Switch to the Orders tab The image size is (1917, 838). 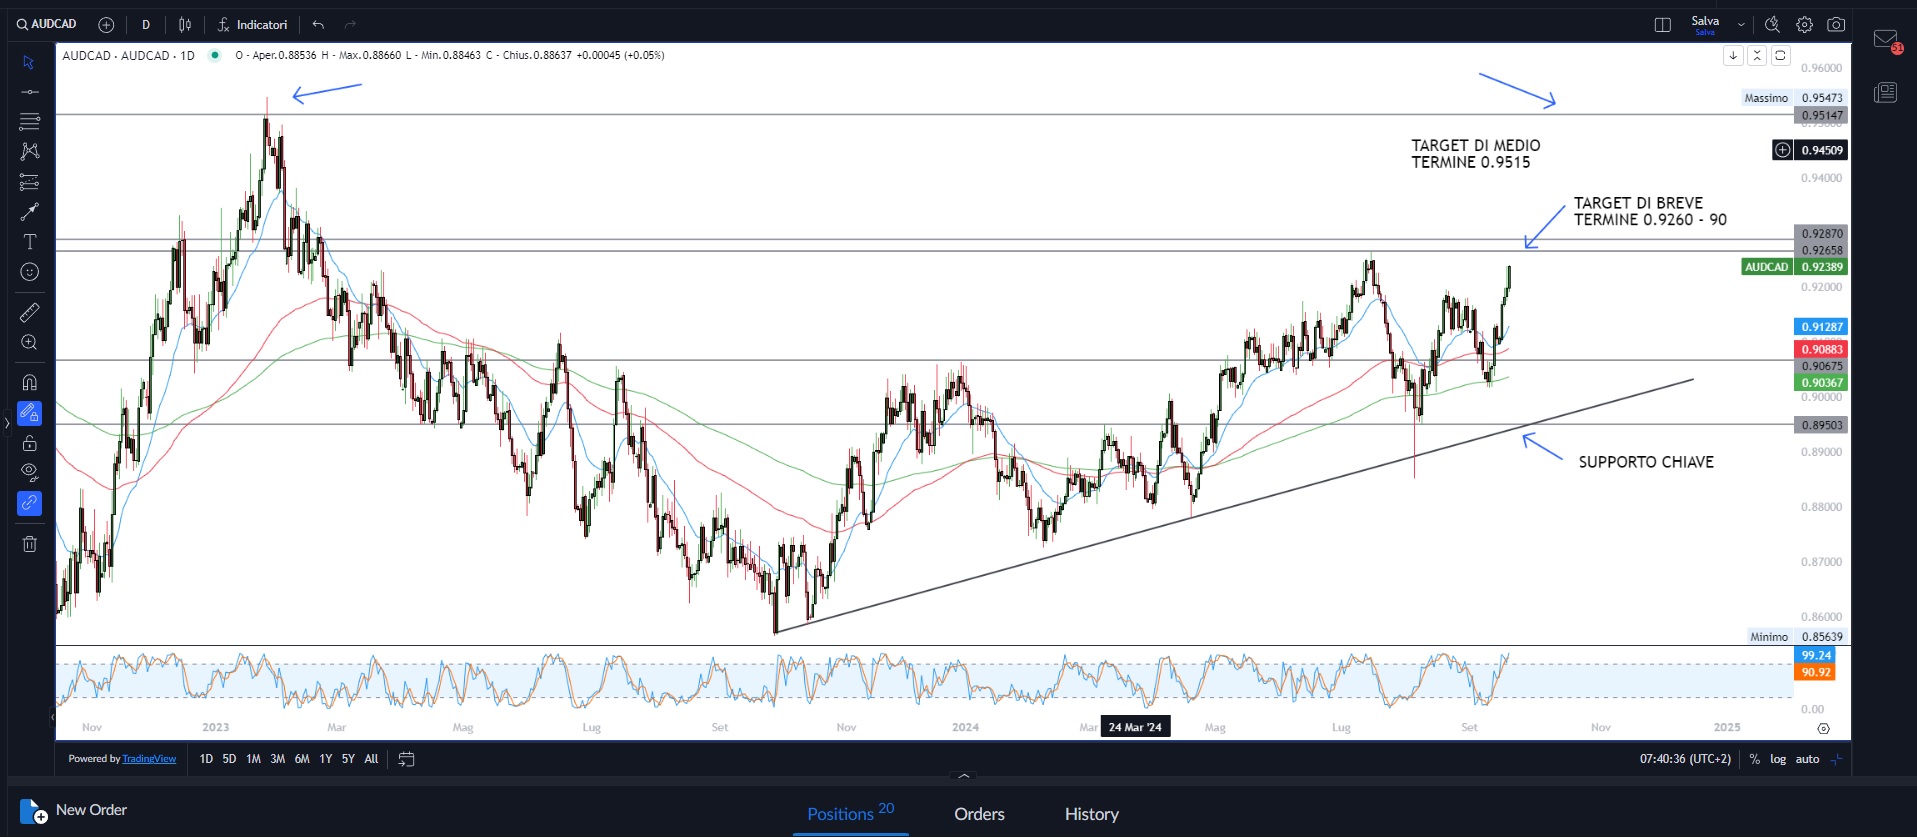tap(978, 814)
